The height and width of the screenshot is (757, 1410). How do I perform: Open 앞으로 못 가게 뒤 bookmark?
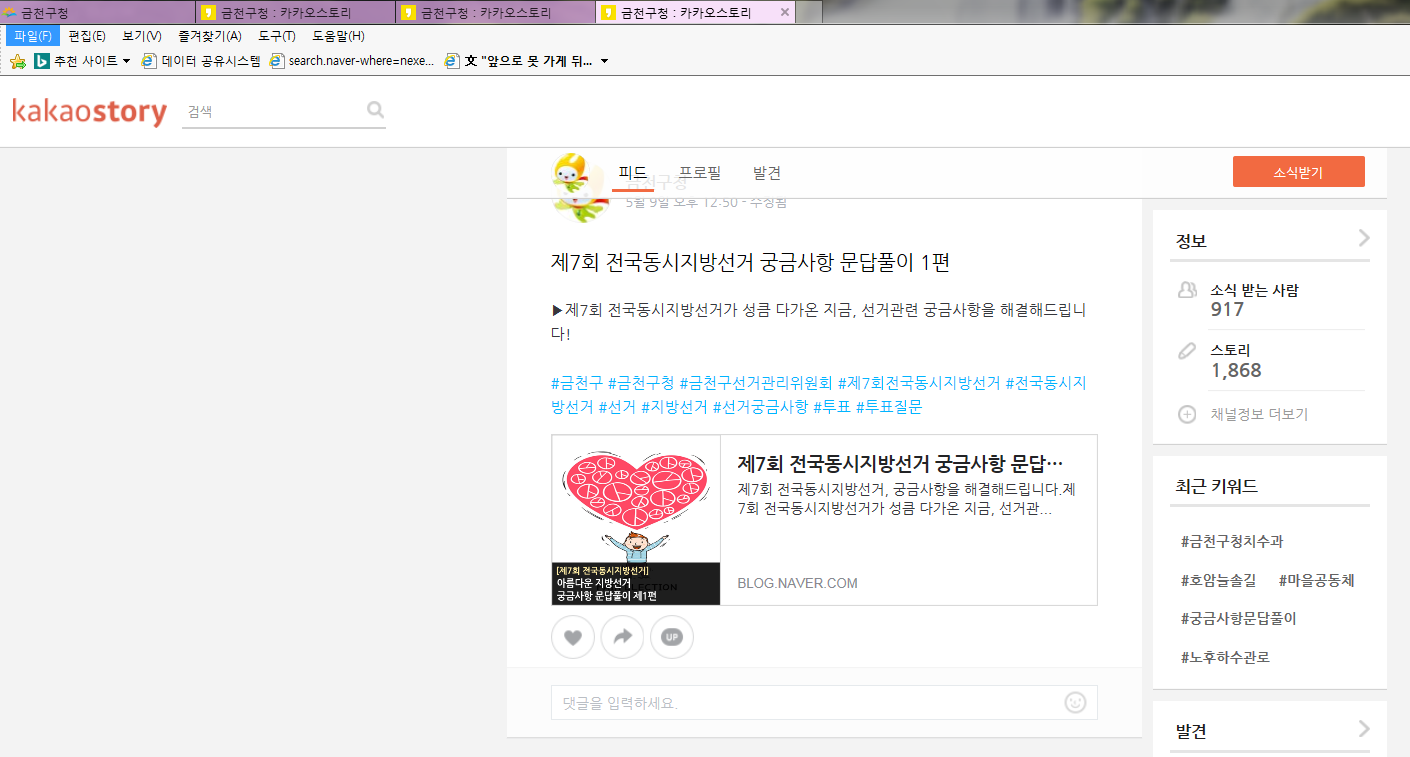point(519,61)
